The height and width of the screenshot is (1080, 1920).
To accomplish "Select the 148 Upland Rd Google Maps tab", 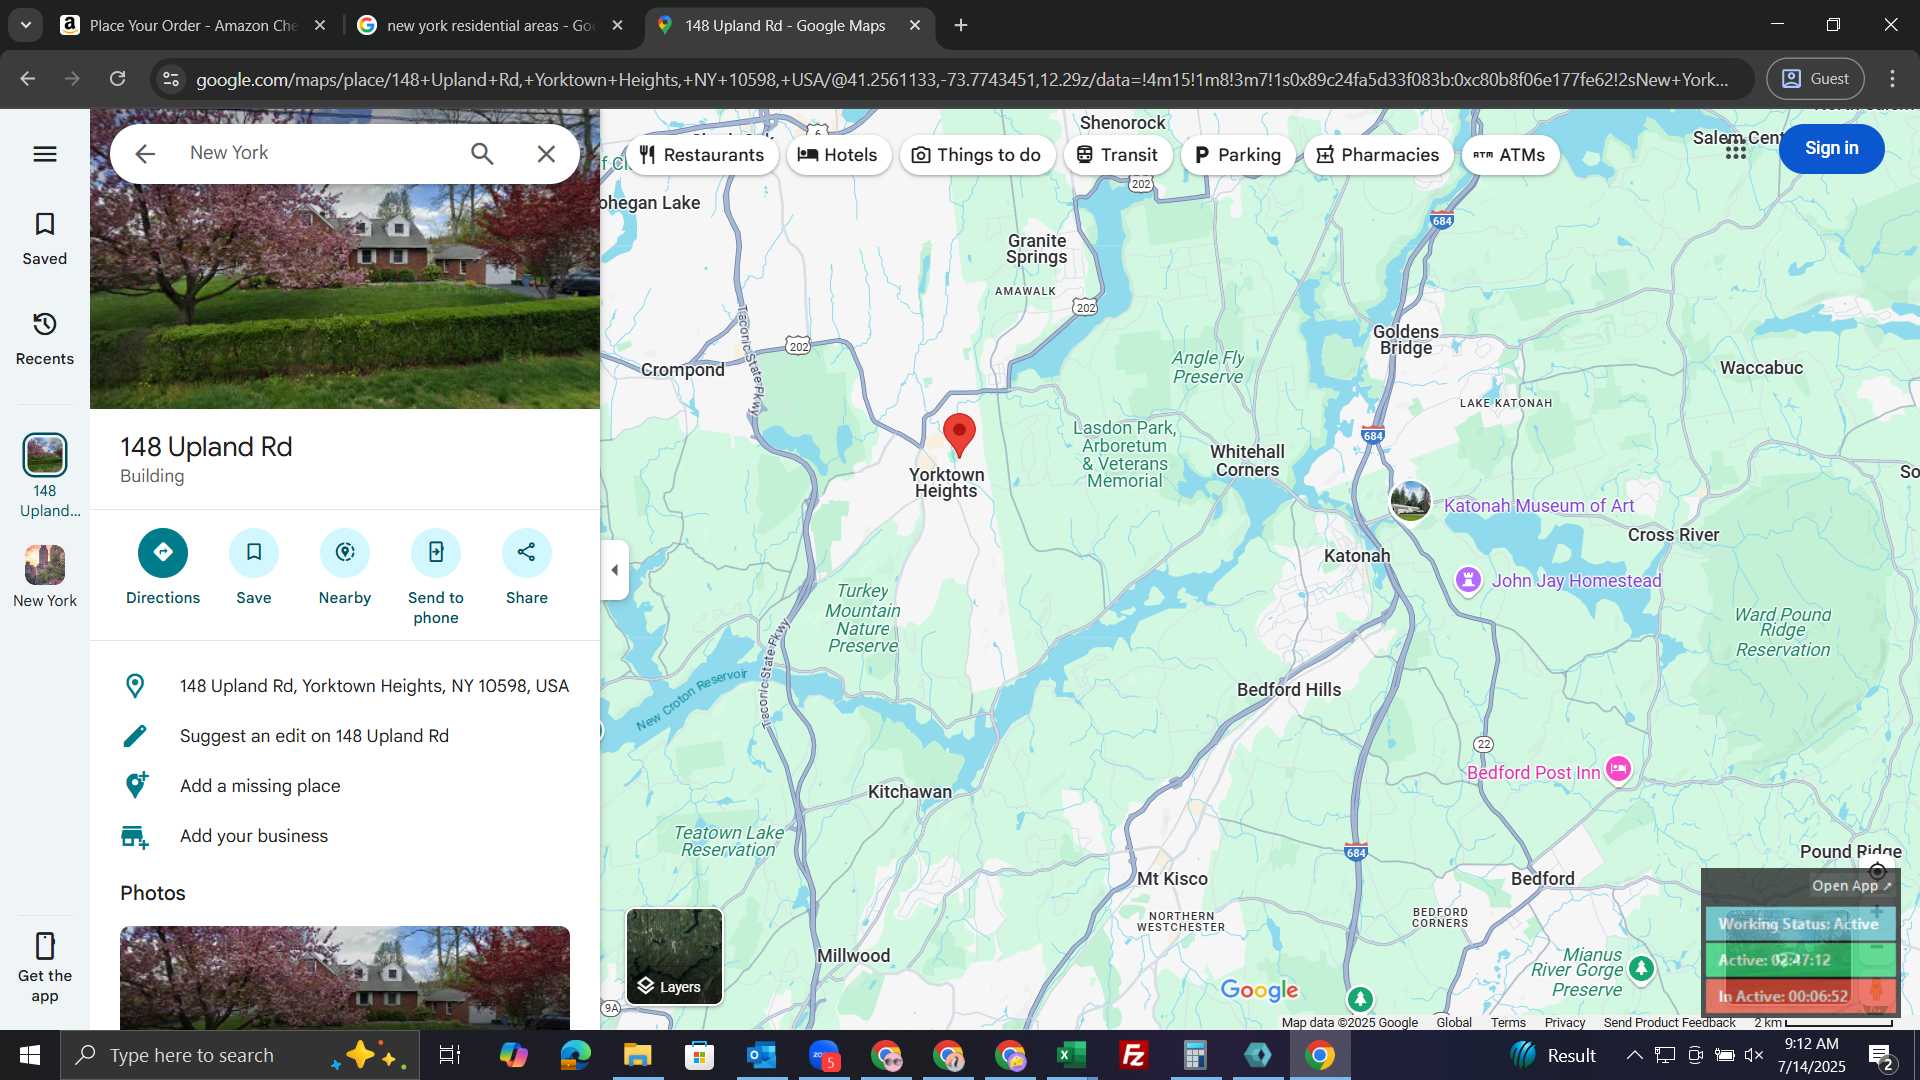I will pyautogui.click(x=785, y=26).
